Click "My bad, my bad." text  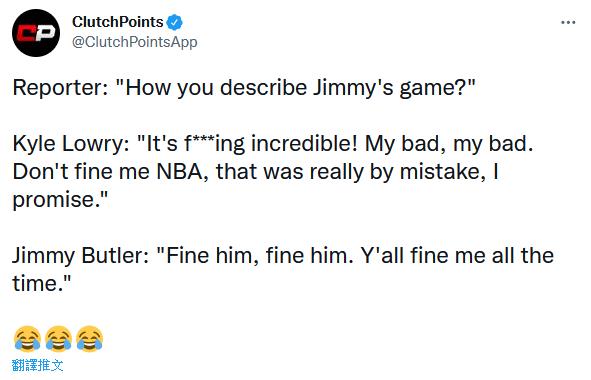coord(449,144)
